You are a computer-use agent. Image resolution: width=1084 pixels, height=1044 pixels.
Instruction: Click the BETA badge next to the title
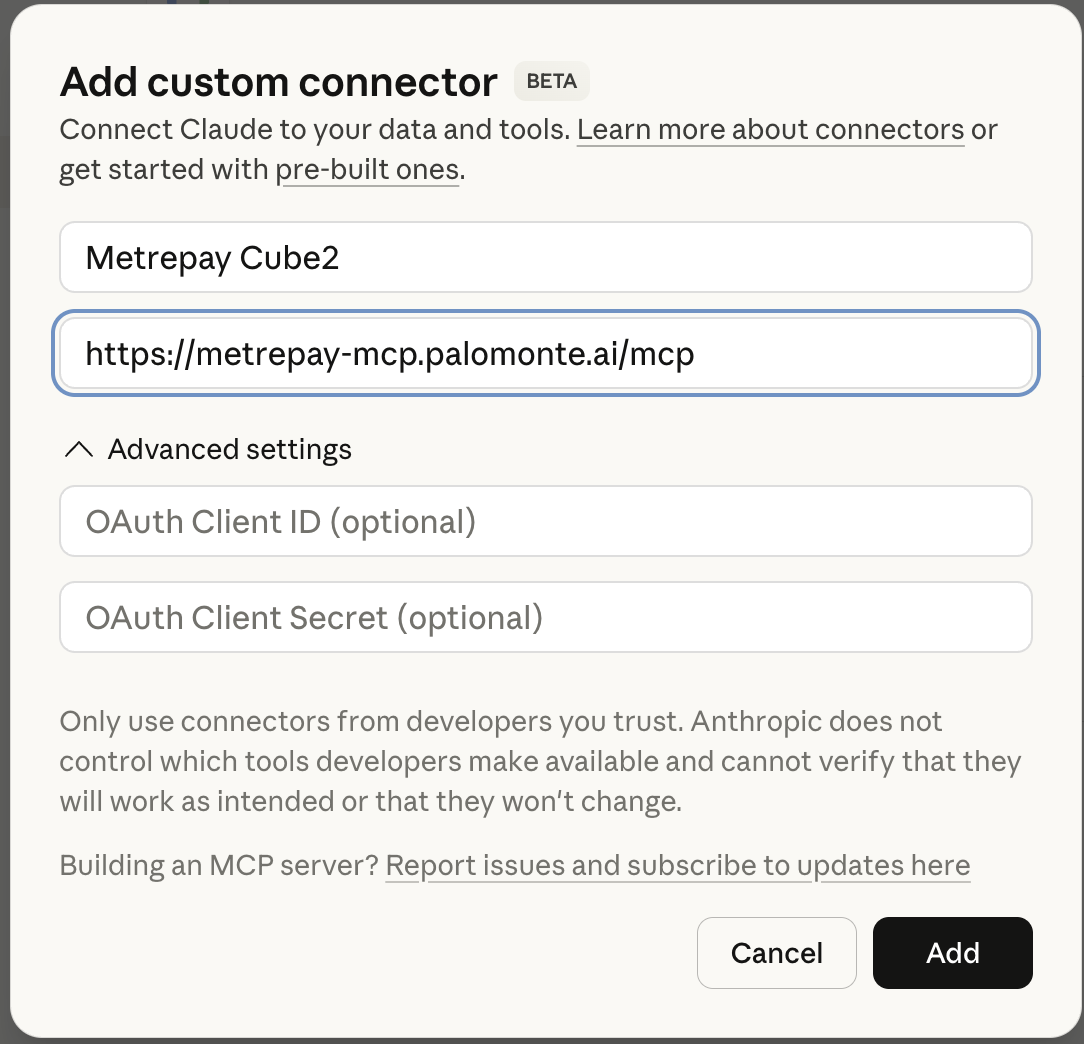[x=551, y=81]
